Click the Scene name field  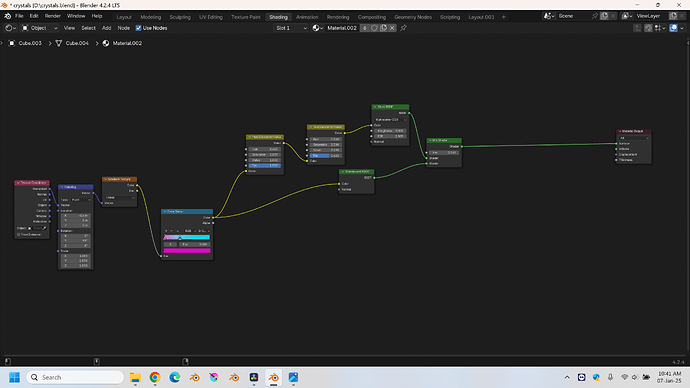tap(573, 16)
